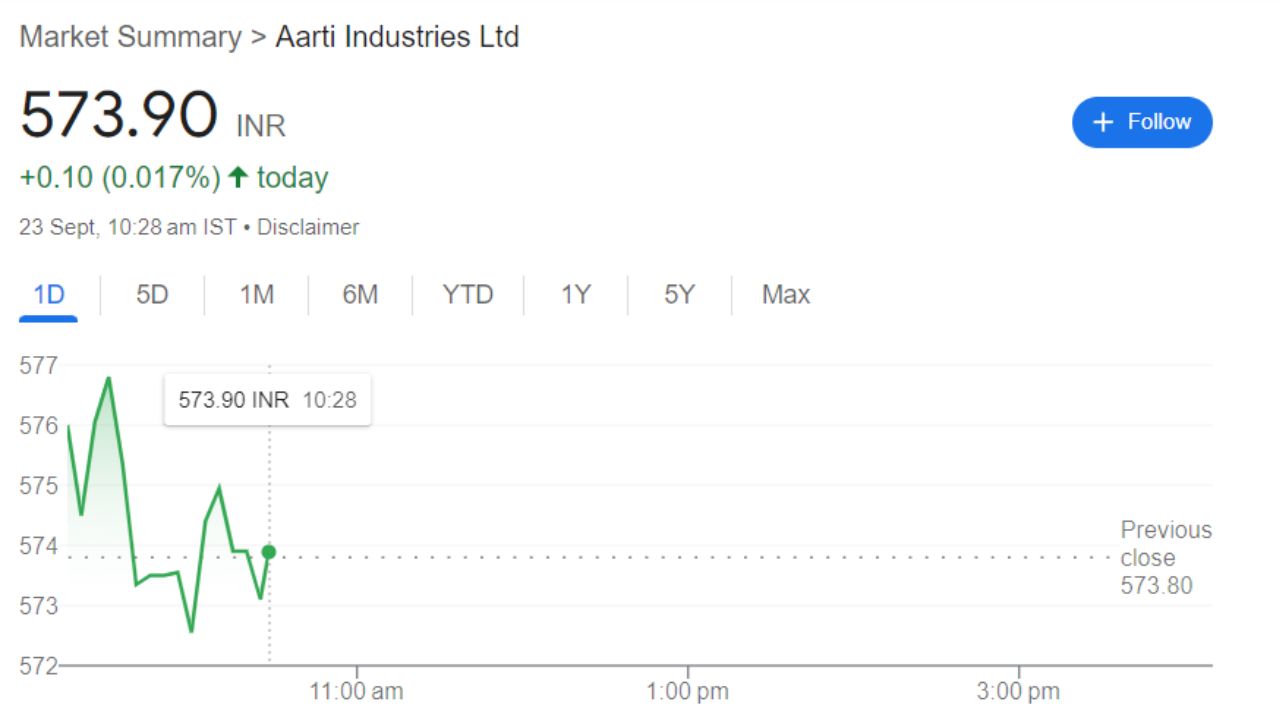Switch to the 6M range tab
This screenshot has height=720, width=1280.
tap(360, 295)
